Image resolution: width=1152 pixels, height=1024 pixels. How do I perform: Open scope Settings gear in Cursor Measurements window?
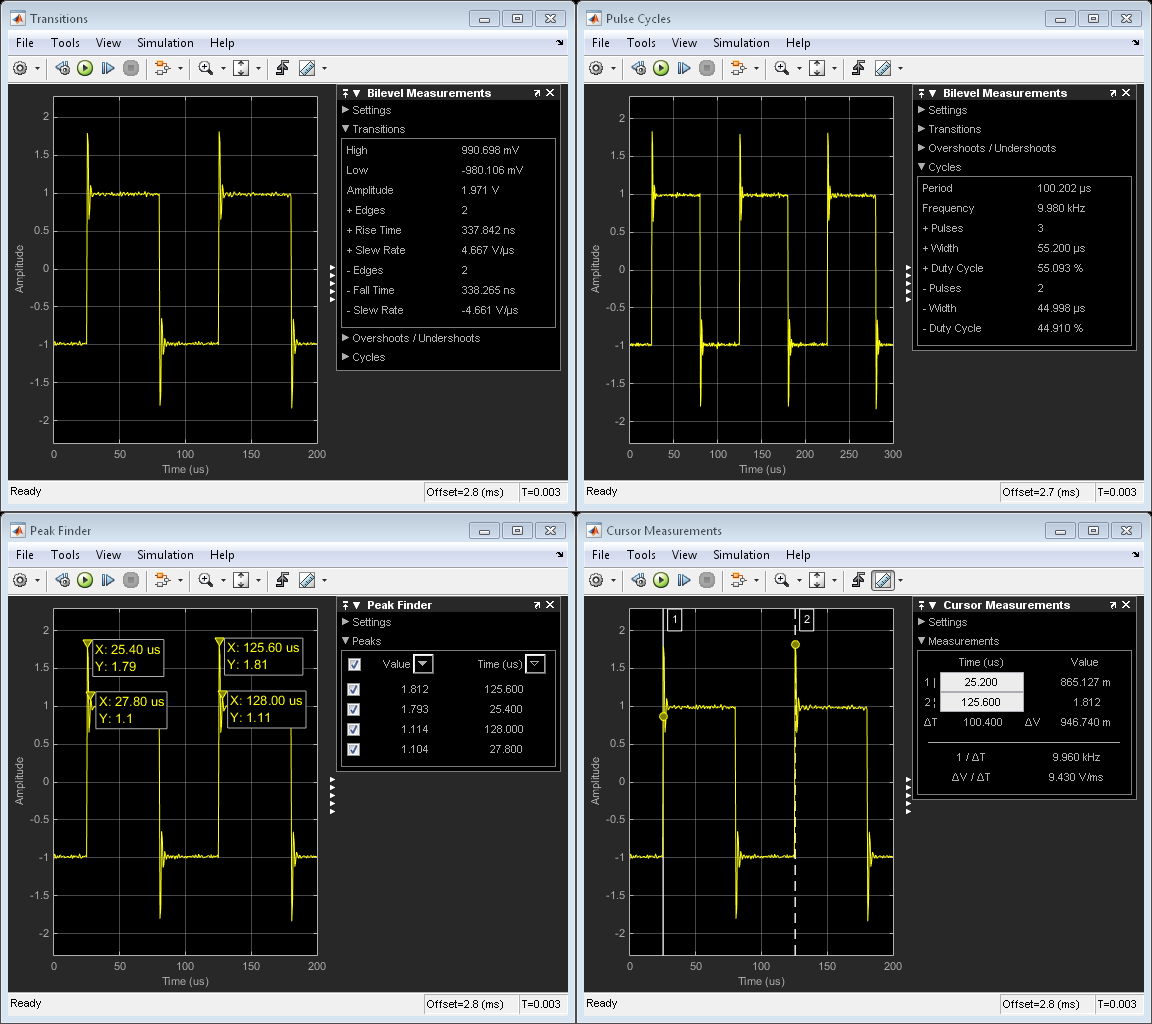(598, 580)
